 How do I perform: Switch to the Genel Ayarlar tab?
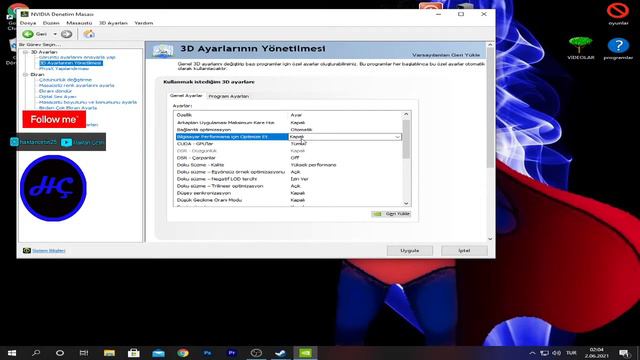[186, 96]
